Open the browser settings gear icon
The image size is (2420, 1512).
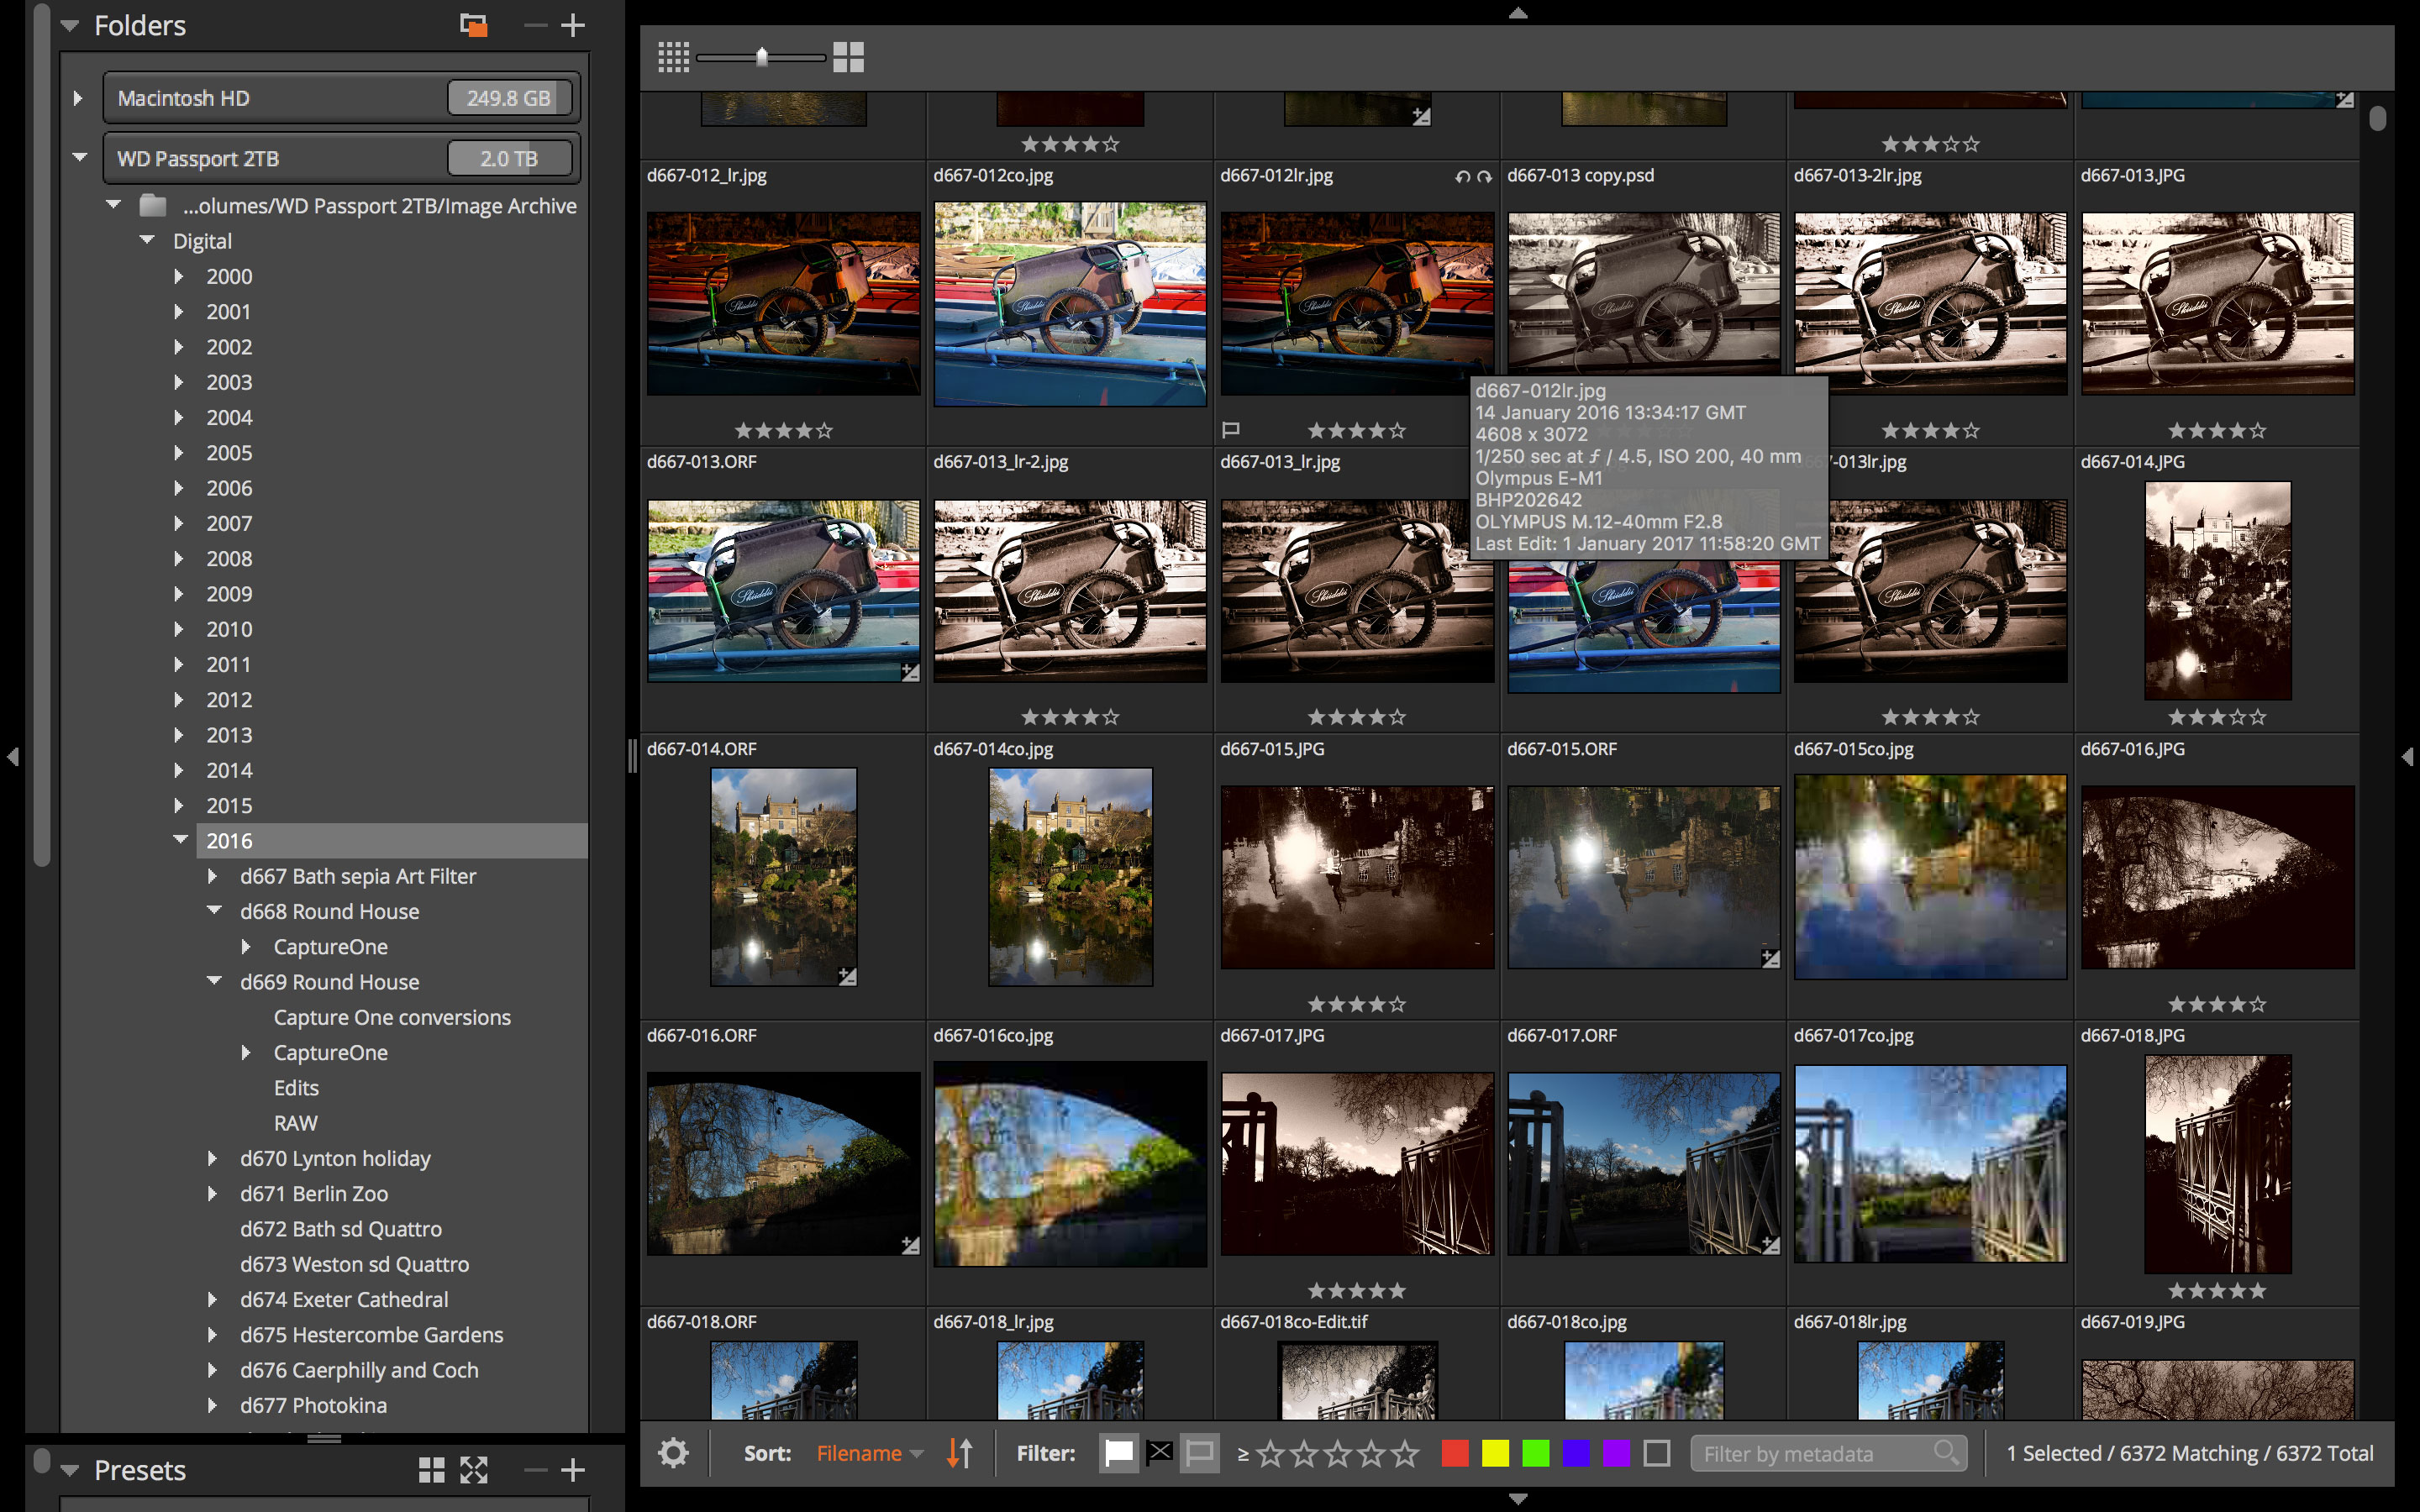[673, 1453]
